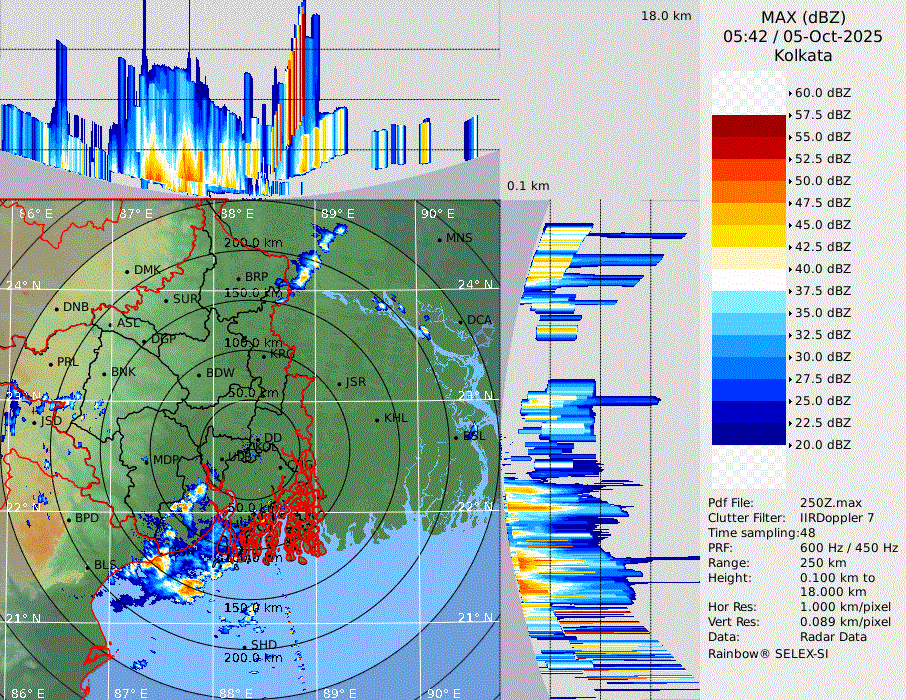Click the dark red top legend swatch
Viewport: 906px width, 700px height.
coord(748,126)
